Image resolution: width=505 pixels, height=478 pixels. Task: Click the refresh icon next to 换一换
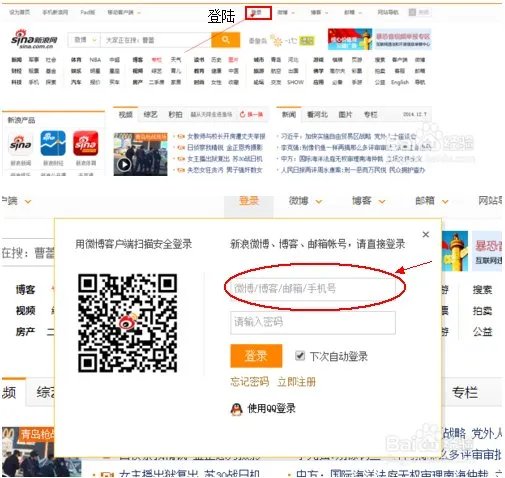tap(242, 115)
